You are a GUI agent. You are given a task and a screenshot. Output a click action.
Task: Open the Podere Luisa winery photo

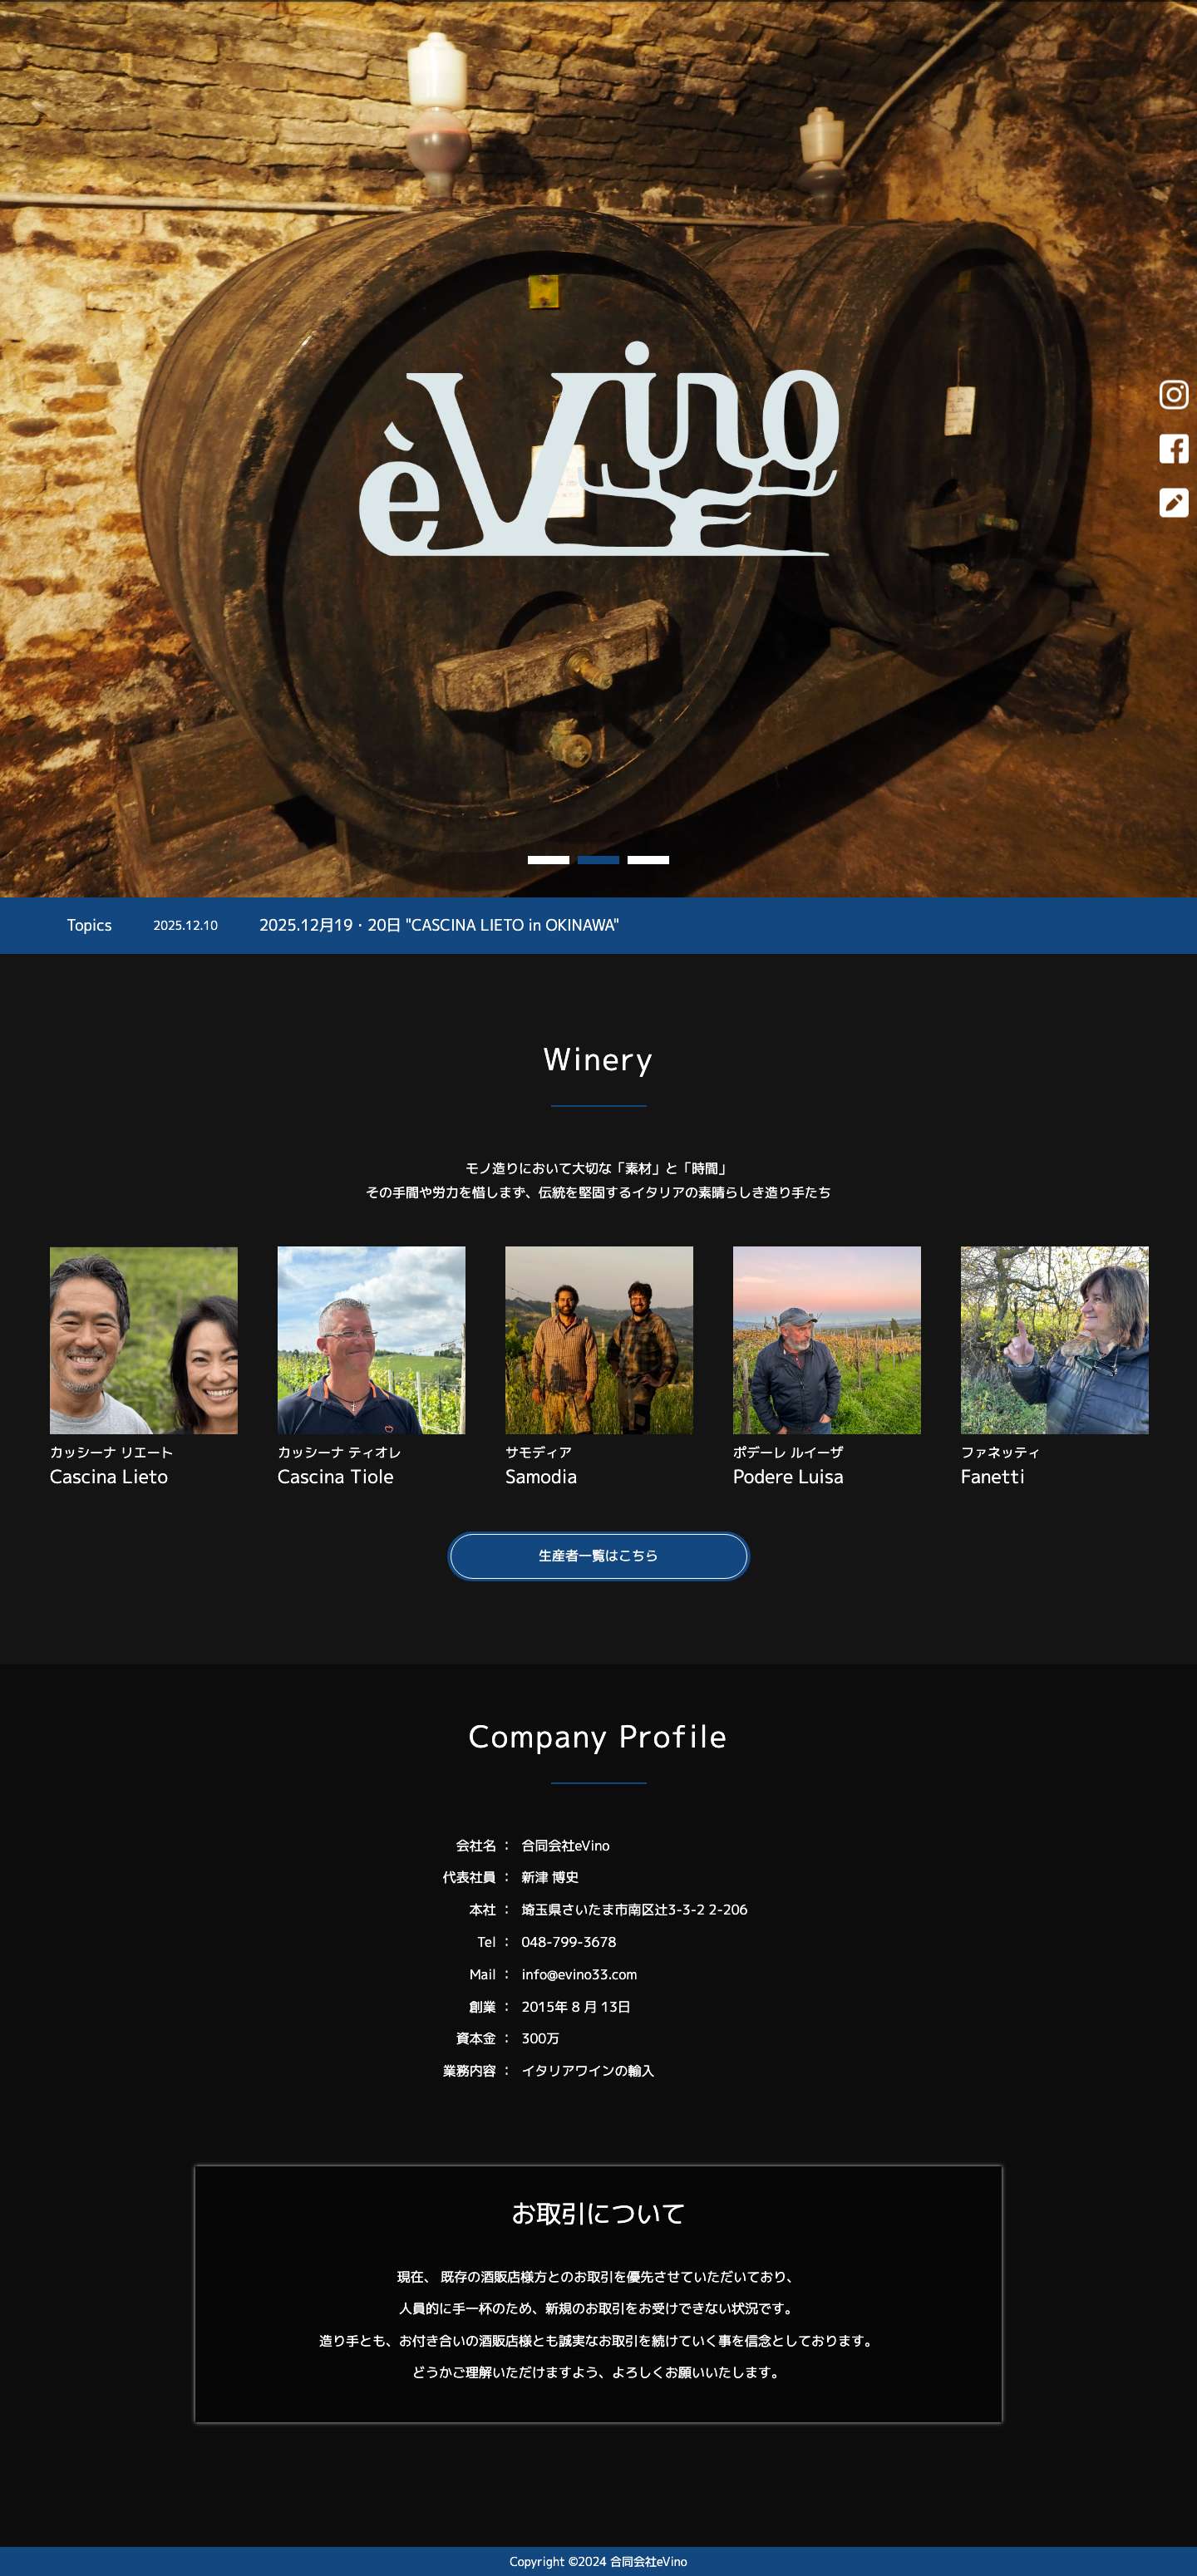point(827,1340)
